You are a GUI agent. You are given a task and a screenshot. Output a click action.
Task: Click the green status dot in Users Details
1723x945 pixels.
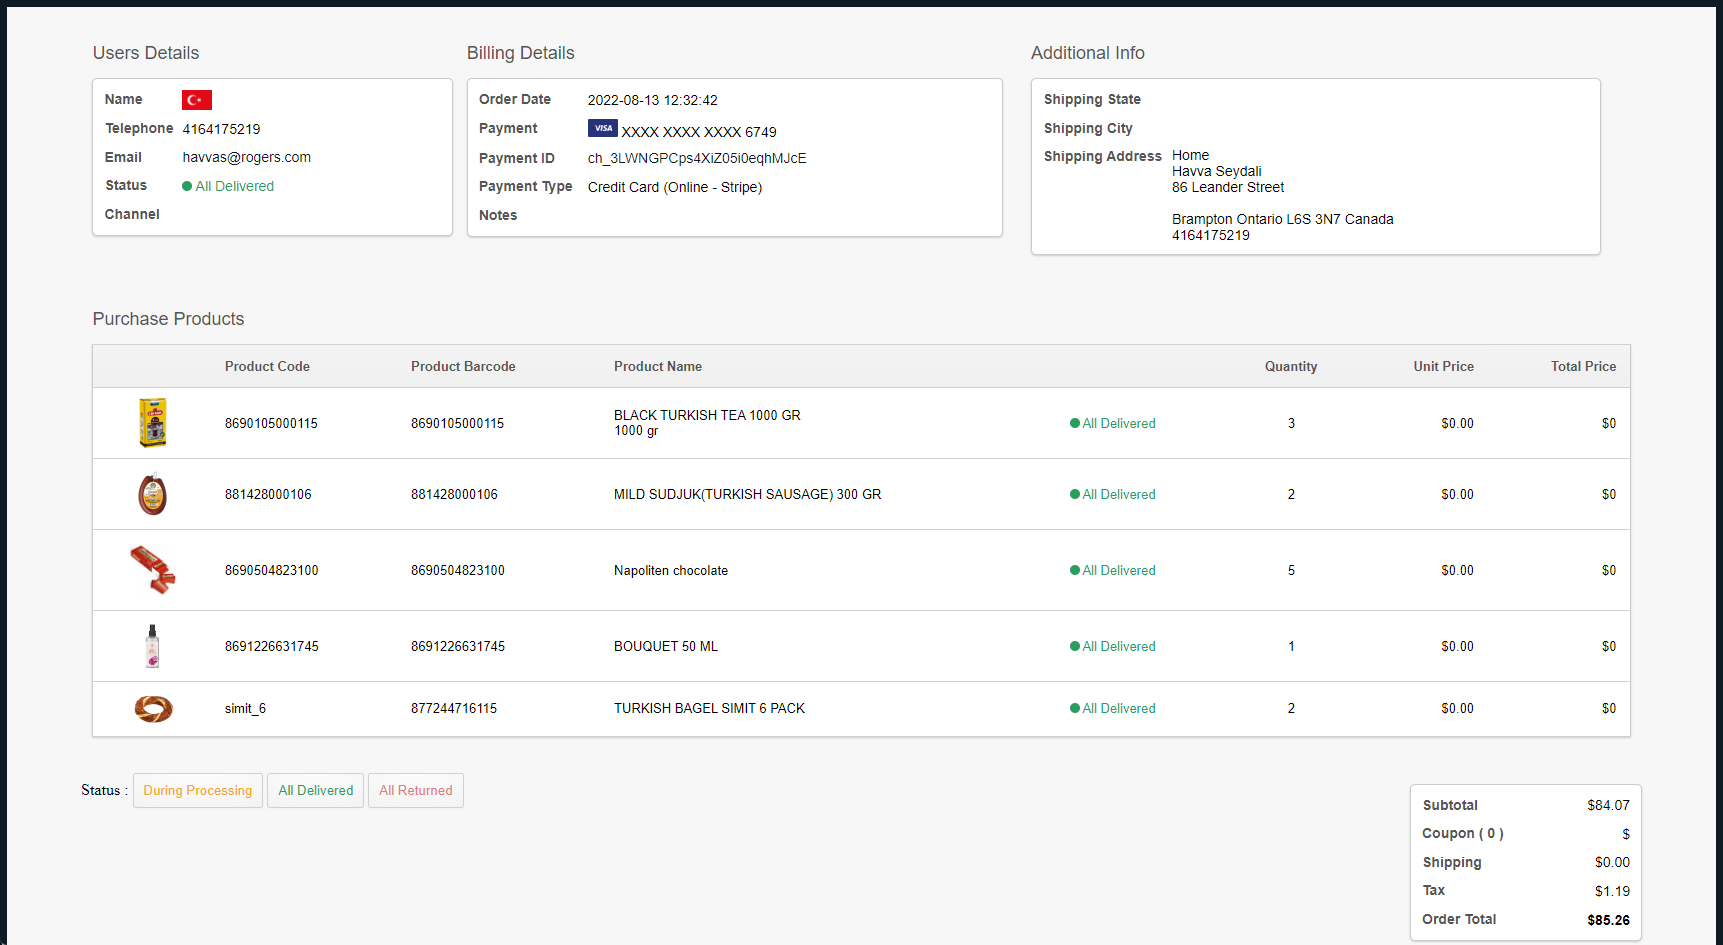tap(187, 186)
